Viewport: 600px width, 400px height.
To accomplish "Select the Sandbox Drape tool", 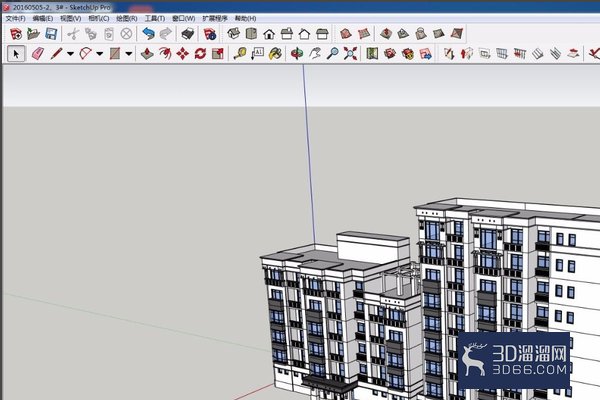I will point(421,34).
